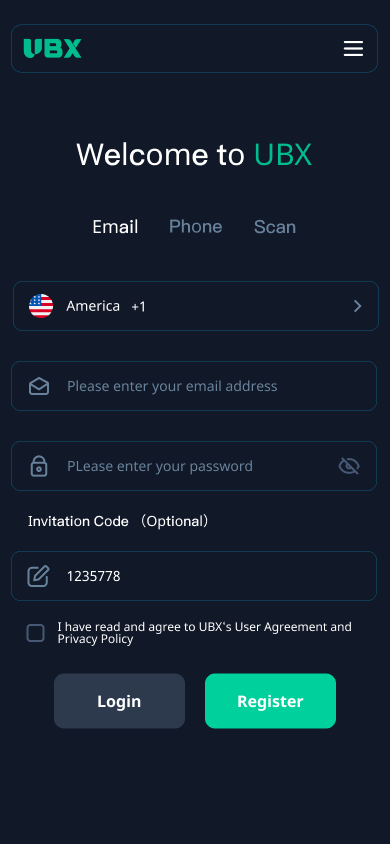This screenshot has width=390, height=844.
Task: Check the User Agreement checkbox
Action: pyautogui.click(x=36, y=633)
